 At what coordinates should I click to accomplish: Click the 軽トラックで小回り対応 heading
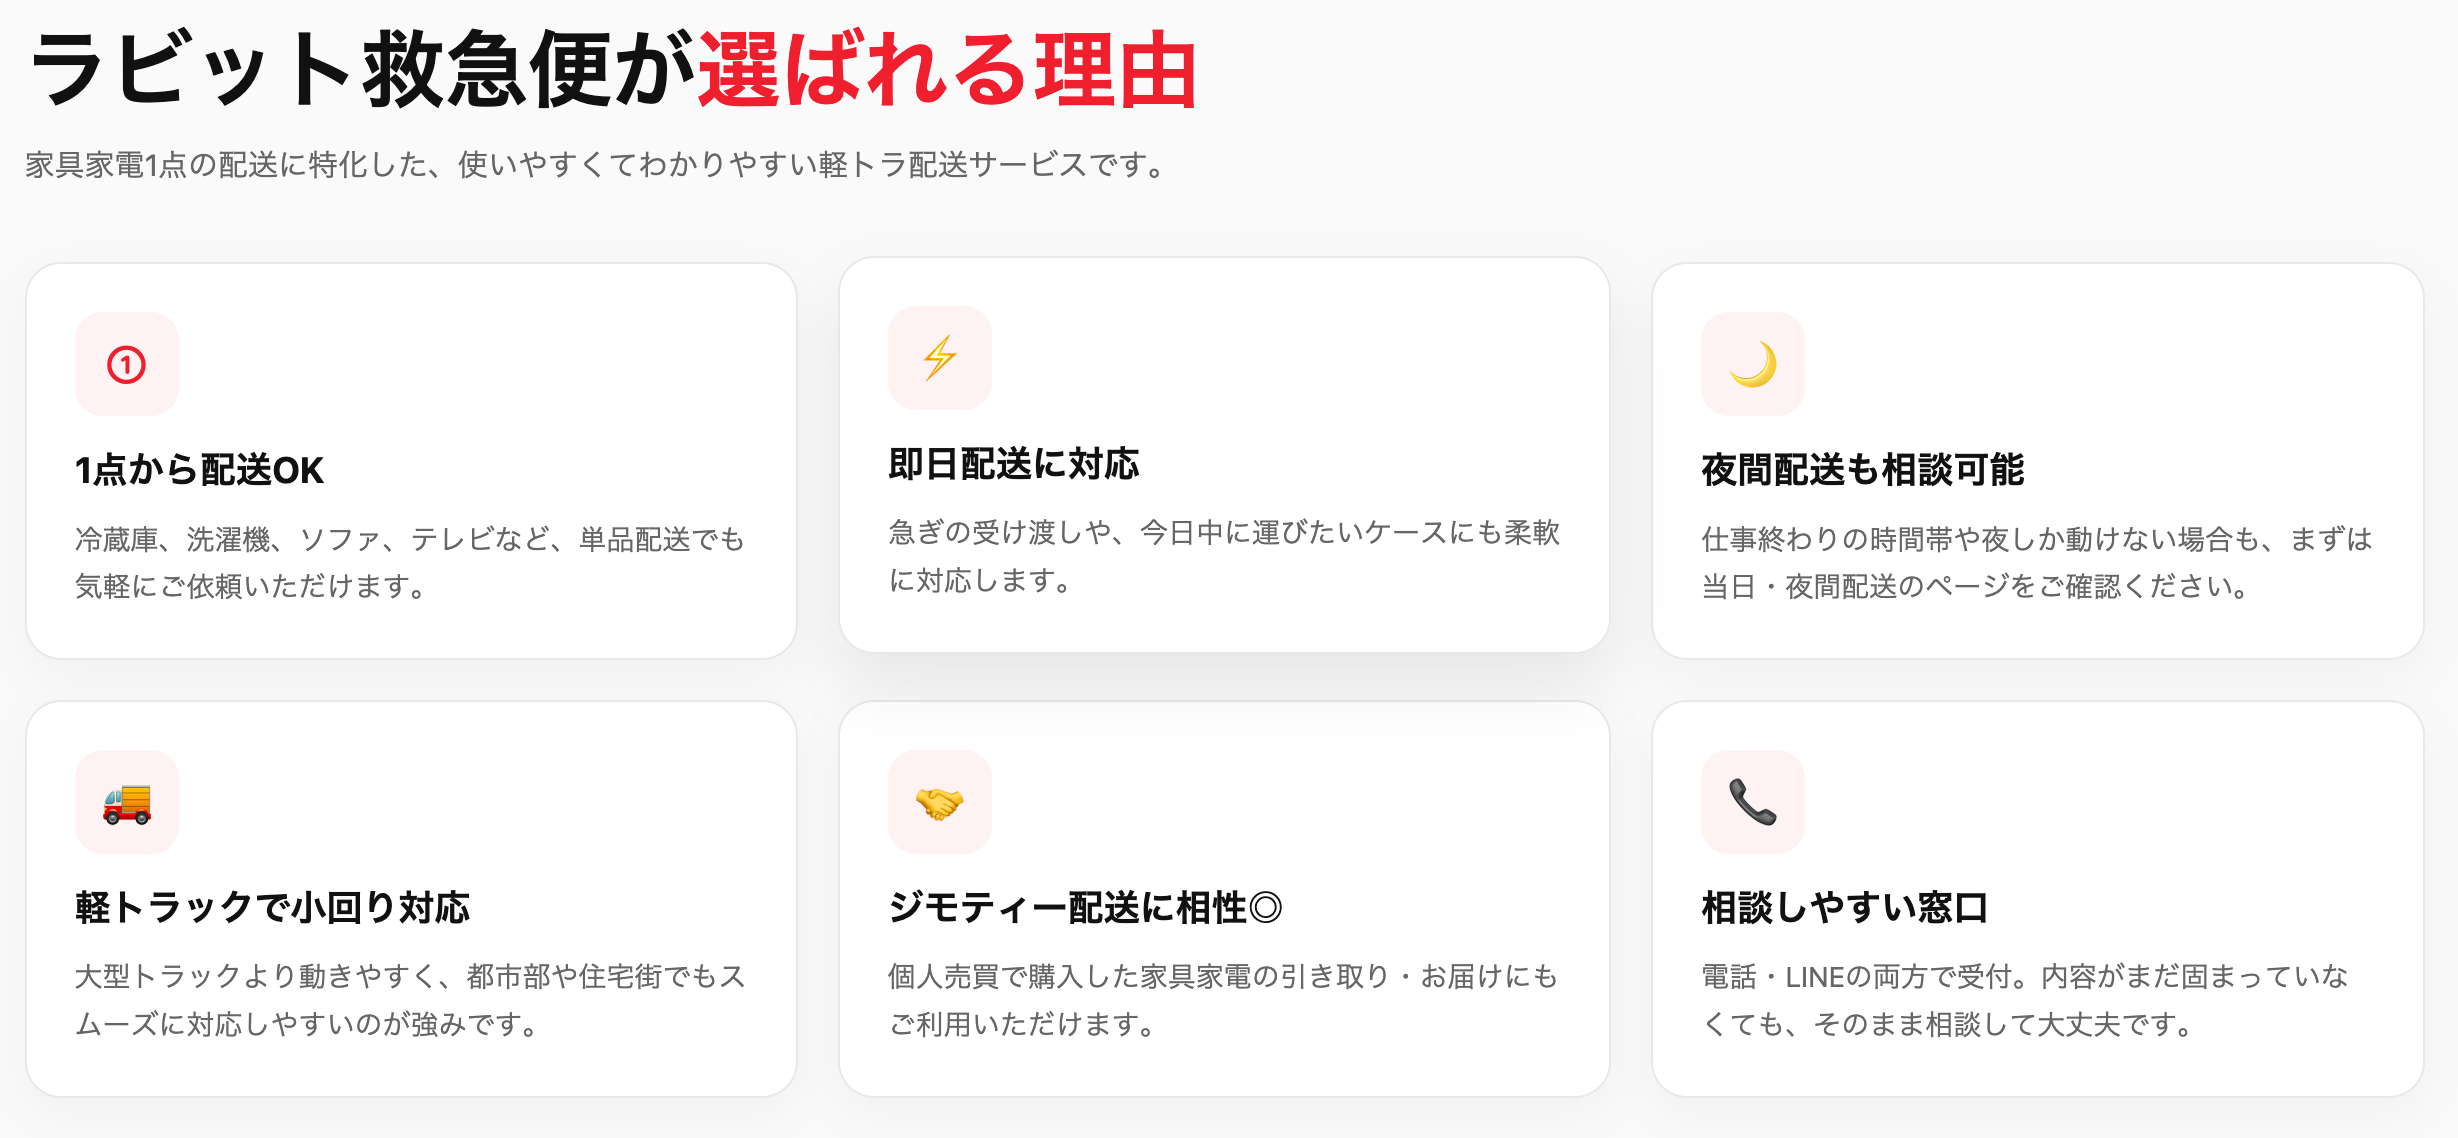[x=273, y=908]
